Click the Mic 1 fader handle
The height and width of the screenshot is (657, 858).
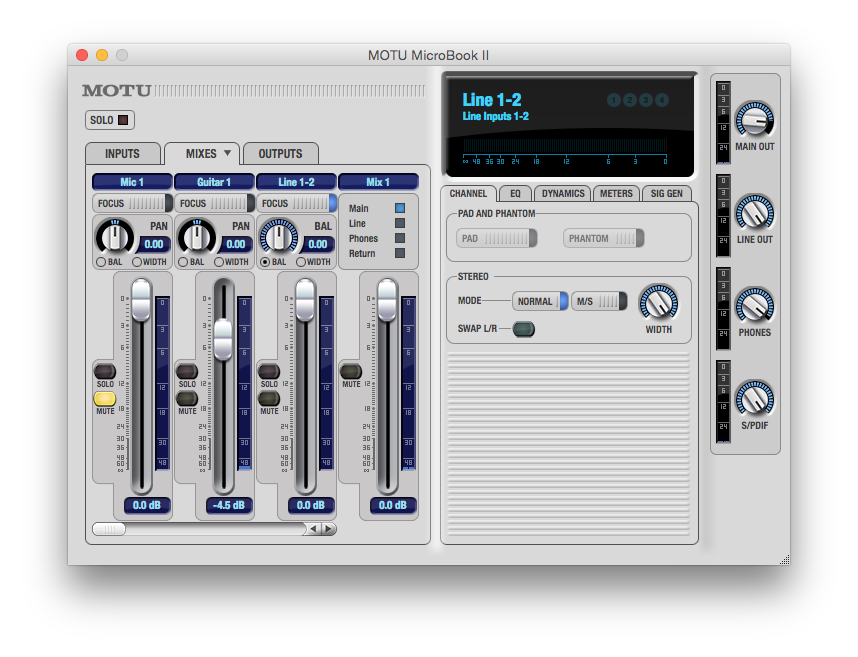click(x=141, y=299)
